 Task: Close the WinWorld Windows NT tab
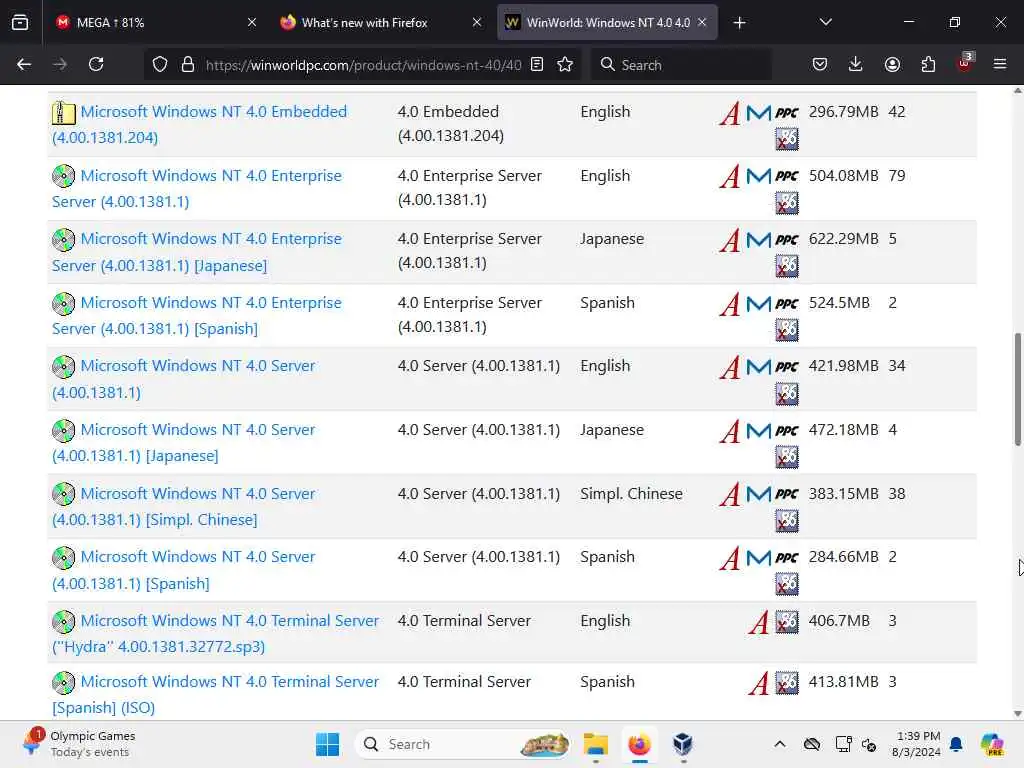tap(702, 22)
